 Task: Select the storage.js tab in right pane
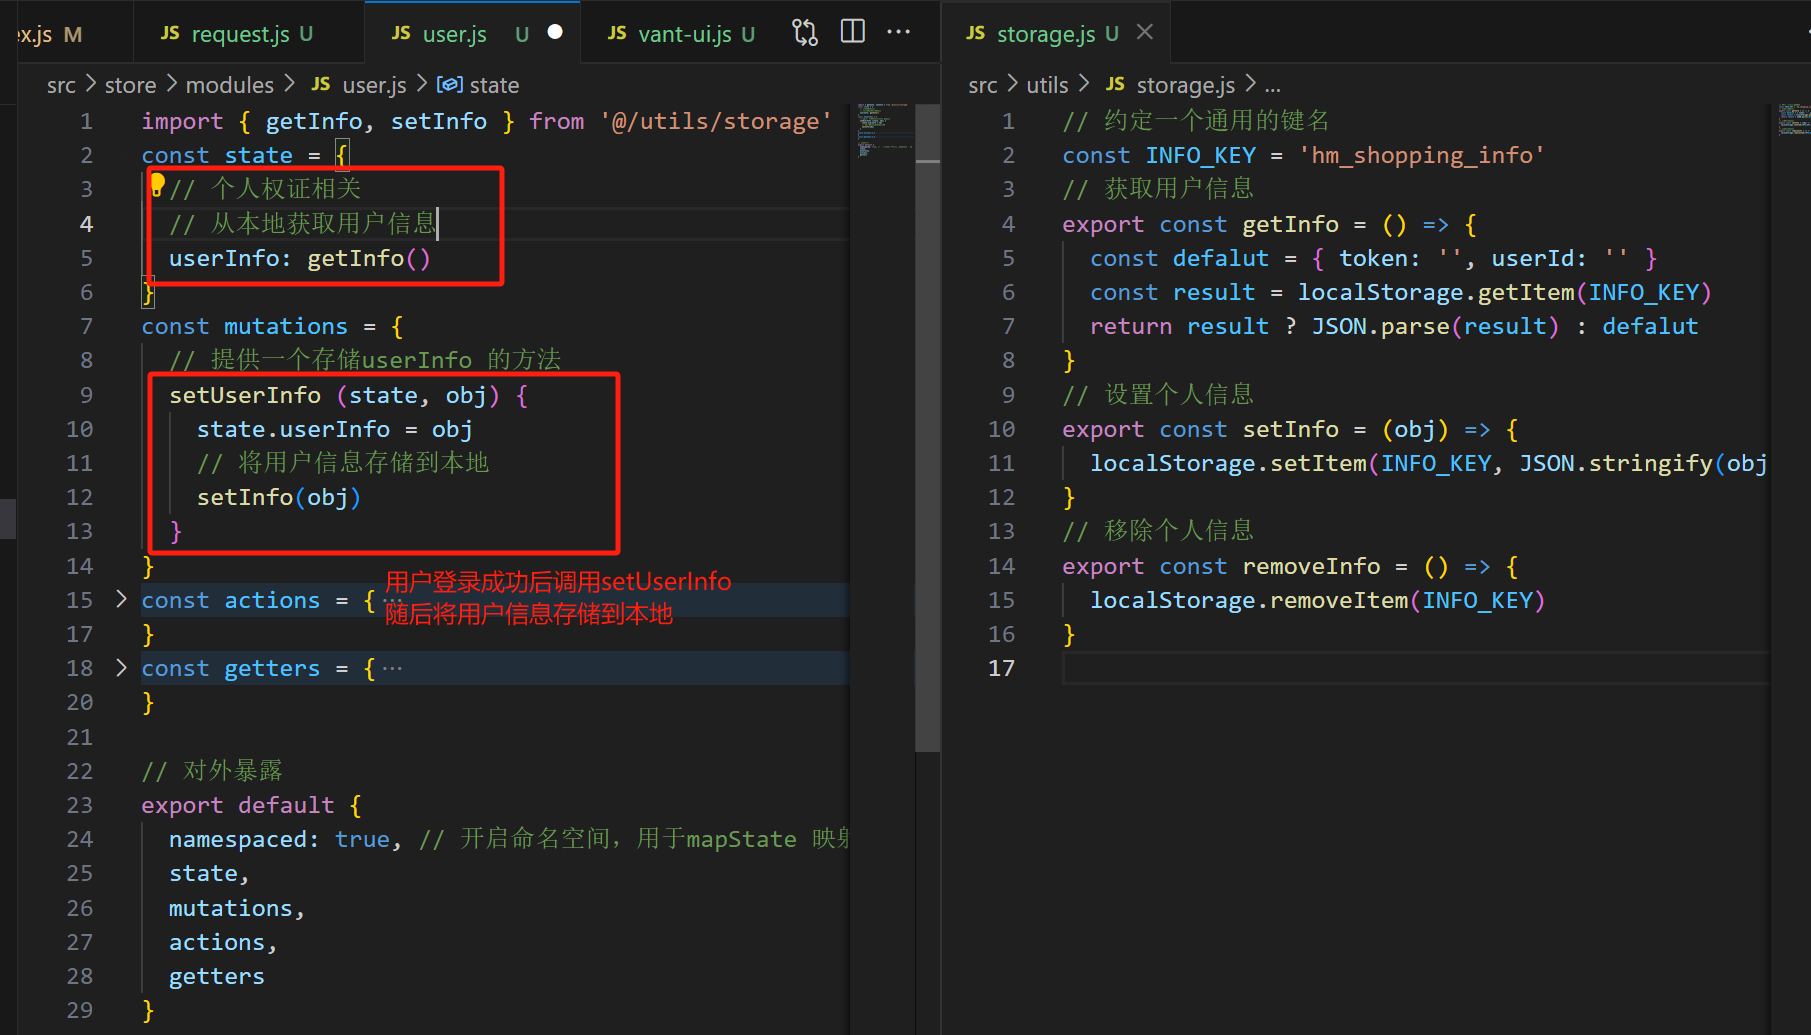tap(1043, 34)
